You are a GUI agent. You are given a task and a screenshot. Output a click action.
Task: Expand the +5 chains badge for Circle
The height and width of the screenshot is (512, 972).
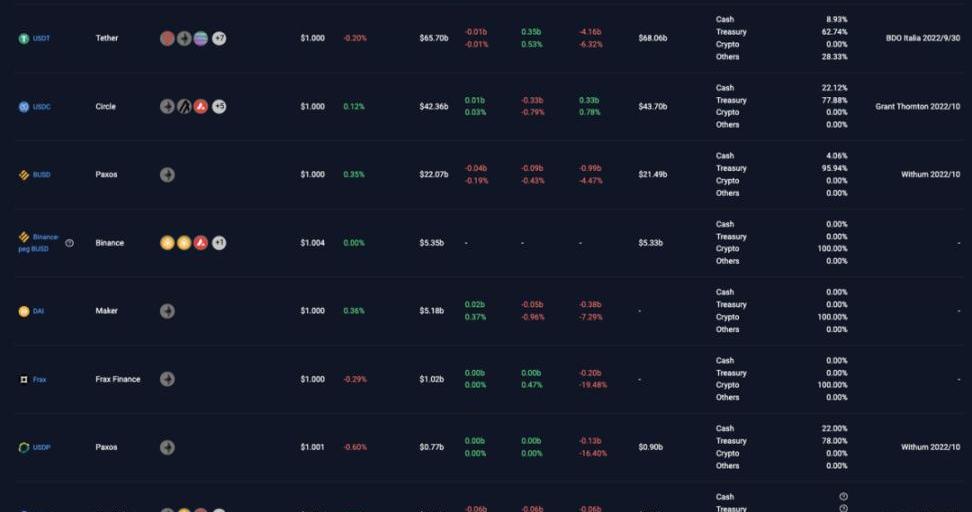click(219, 107)
